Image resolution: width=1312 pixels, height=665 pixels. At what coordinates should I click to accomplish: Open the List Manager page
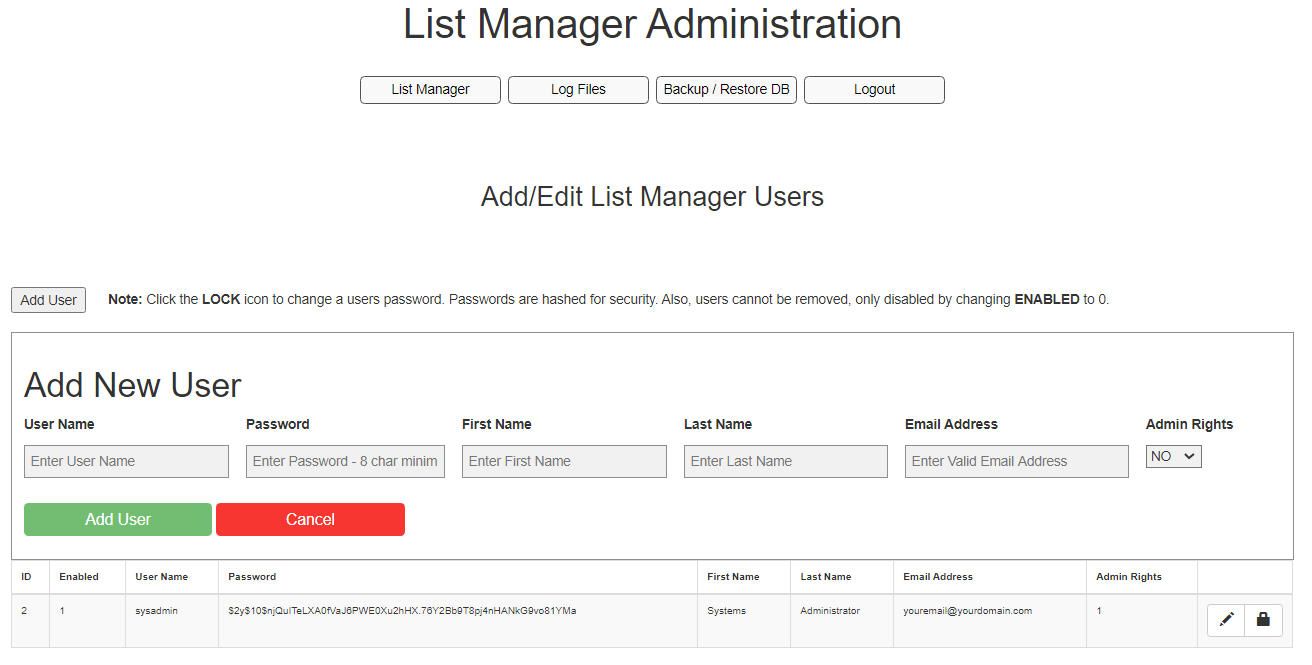[x=430, y=89]
